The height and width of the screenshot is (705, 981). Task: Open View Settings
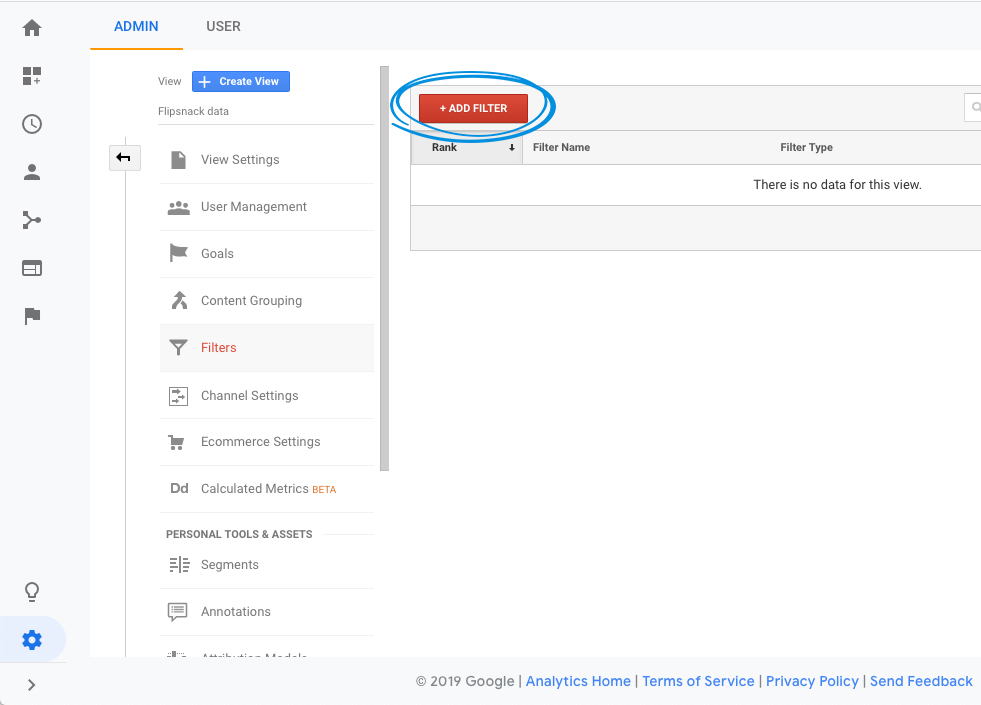click(x=267, y=160)
